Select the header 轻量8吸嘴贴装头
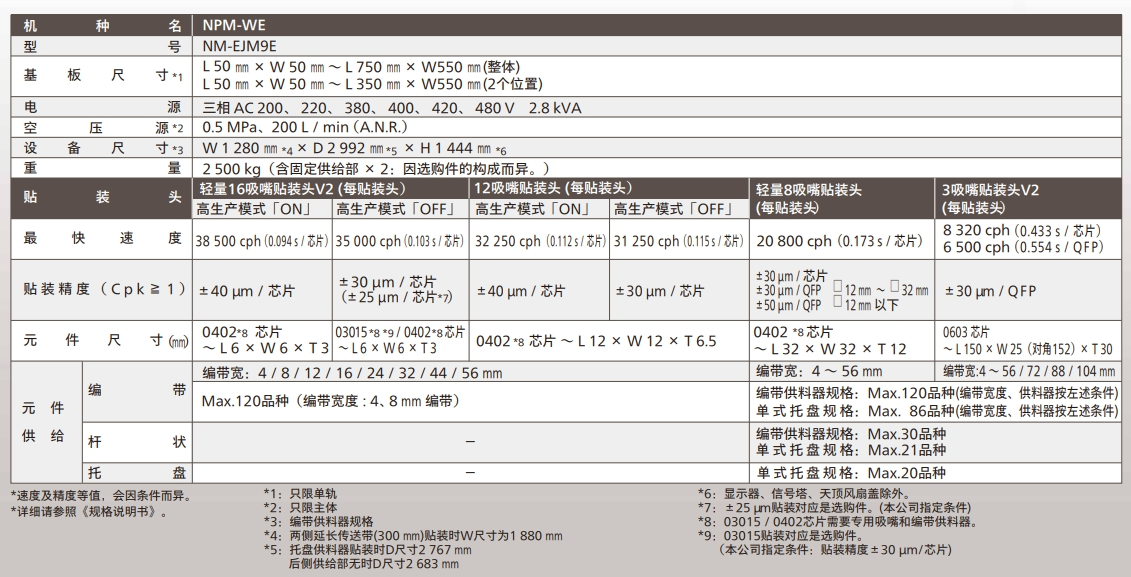Screen dimensions: 1131x577 (809, 198)
